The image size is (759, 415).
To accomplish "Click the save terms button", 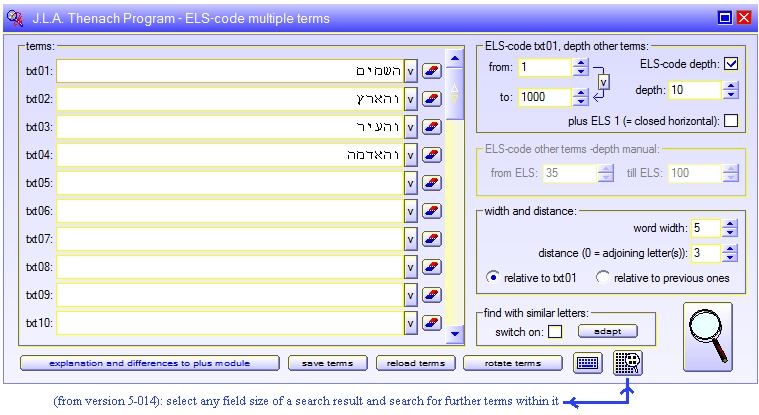I will coord(328,363).
